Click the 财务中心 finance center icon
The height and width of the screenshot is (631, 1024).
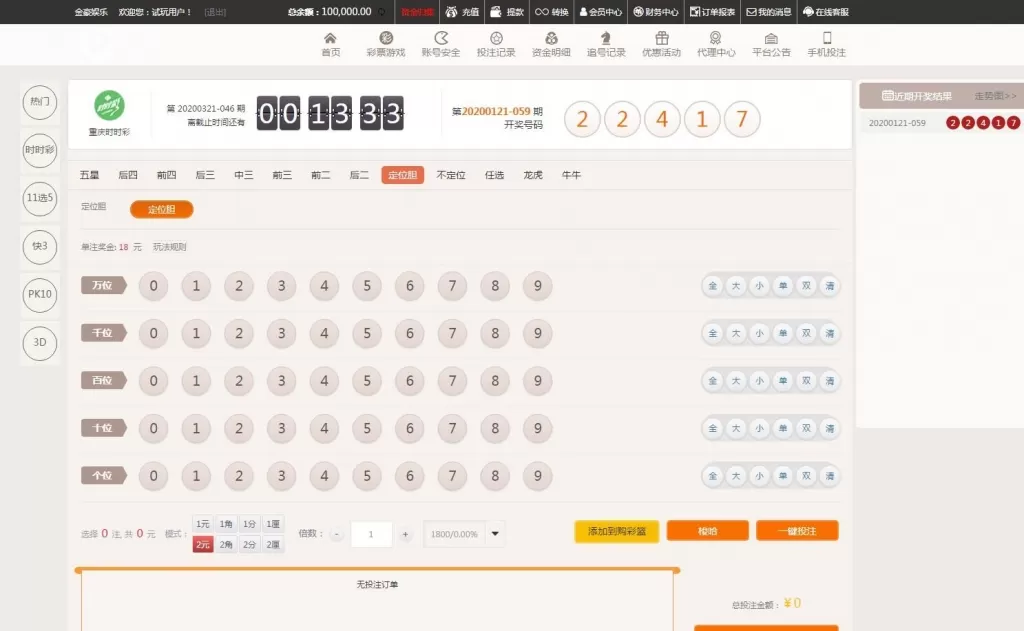[662, 13]
